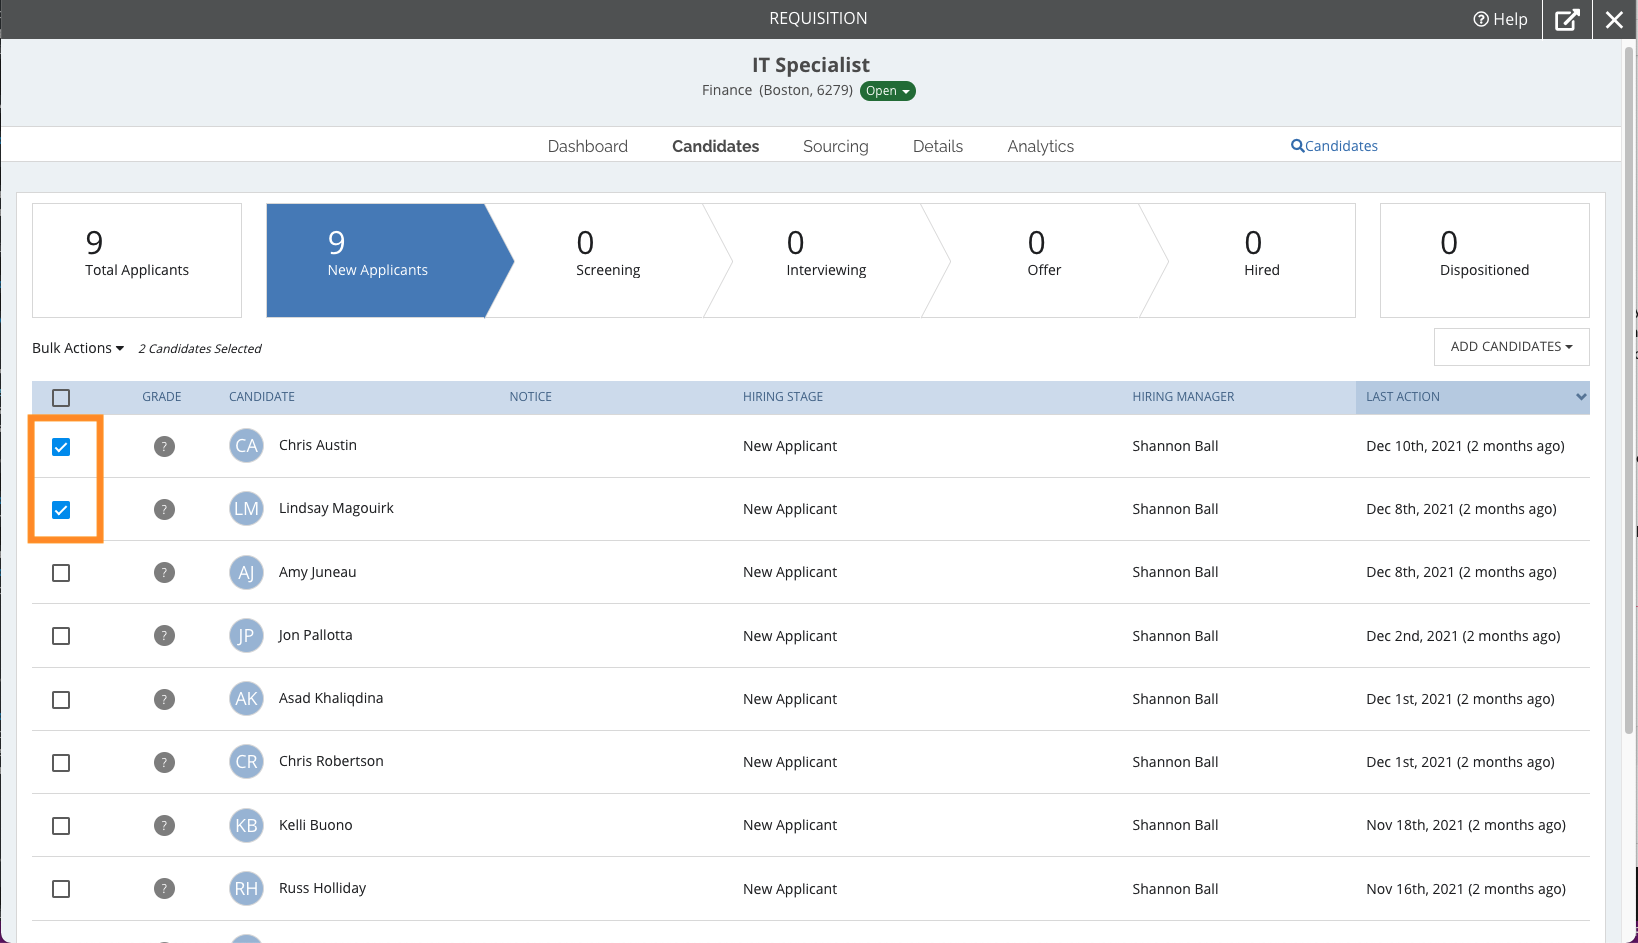Uncheck Chris Austin's checkbox

pyautogui.click(x=61, y=447)
